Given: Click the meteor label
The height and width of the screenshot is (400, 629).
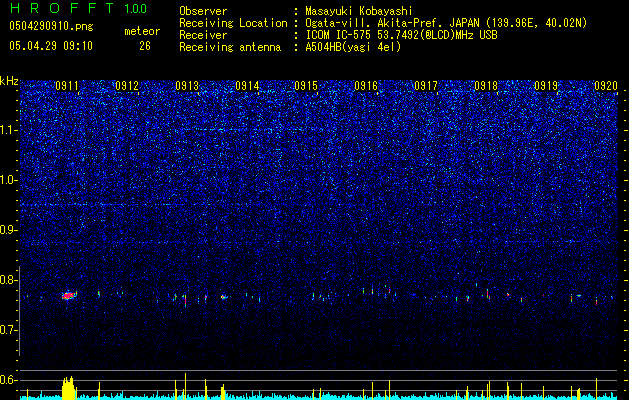Looking at the screenshot, I should 142,31.
